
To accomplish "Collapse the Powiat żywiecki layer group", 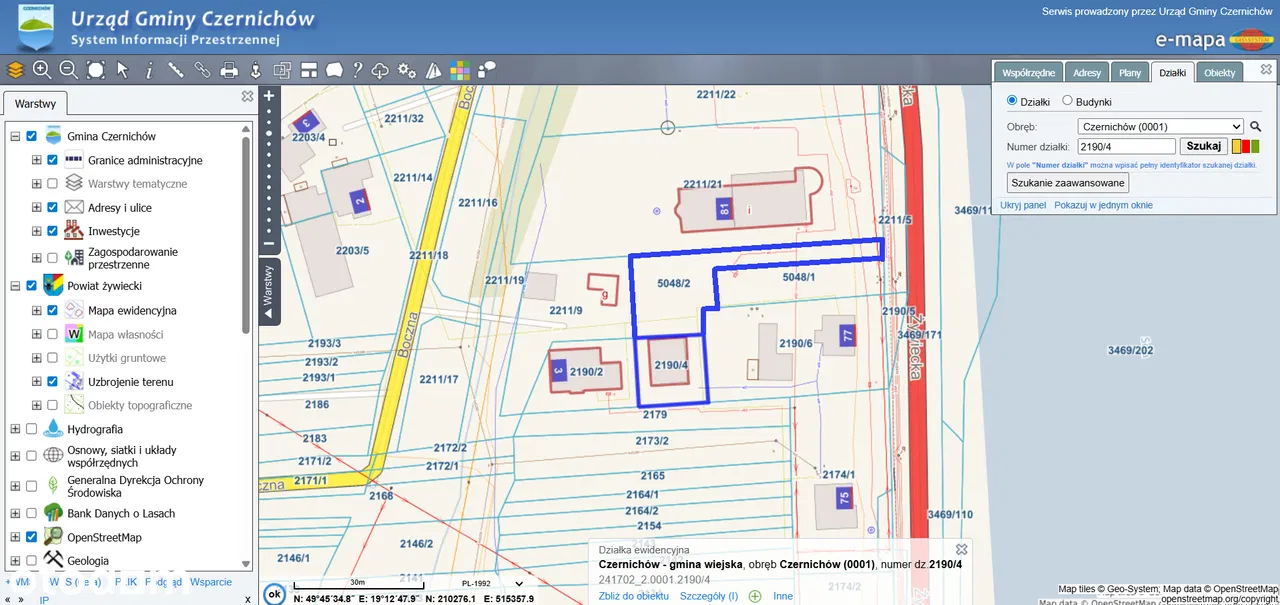I will [x=15, y=286].
